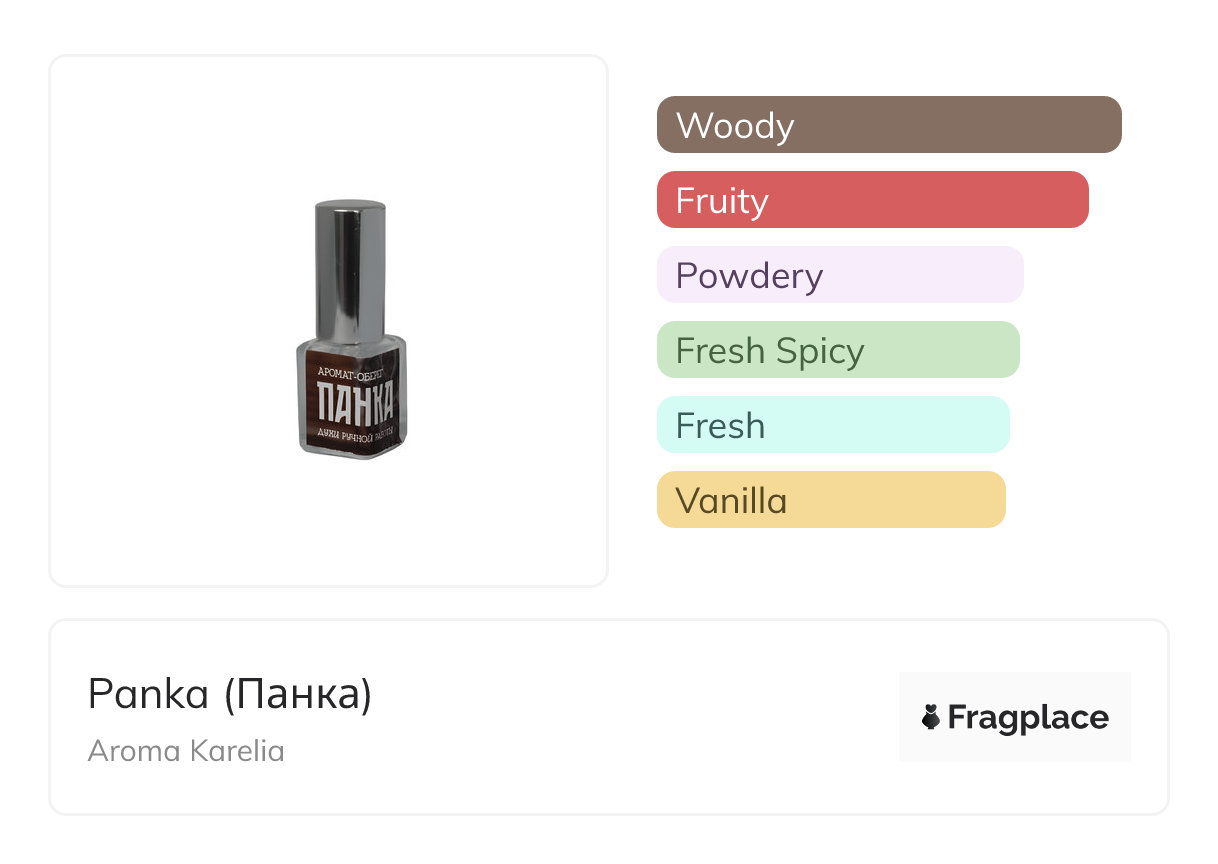This screenshot has width=1218, height=864.
Task: Click the "Powdery" text label
Action: [x=749, y=276]
